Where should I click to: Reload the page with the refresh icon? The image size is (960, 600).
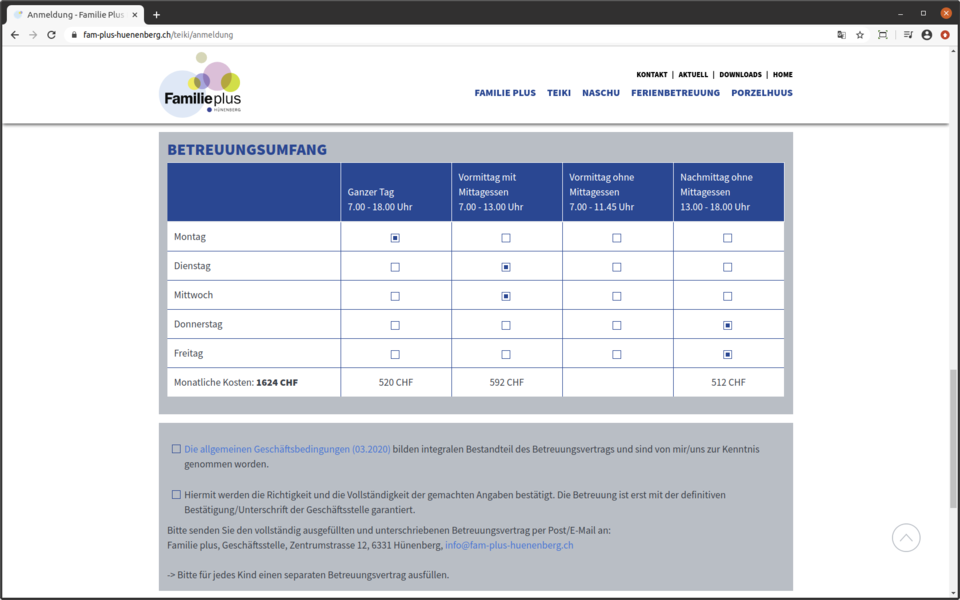(x=51, y=35)
